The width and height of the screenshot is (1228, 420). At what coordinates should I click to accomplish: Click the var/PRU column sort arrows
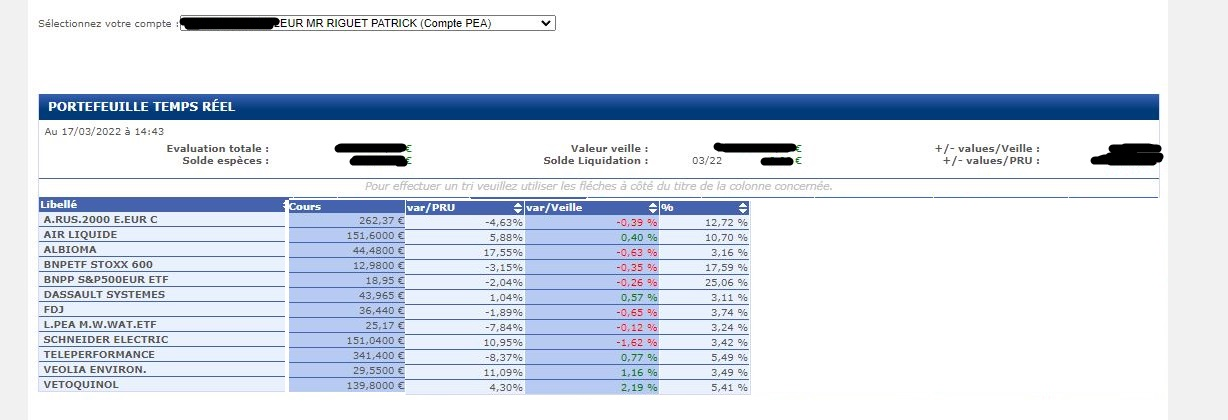tap(517, 207)
